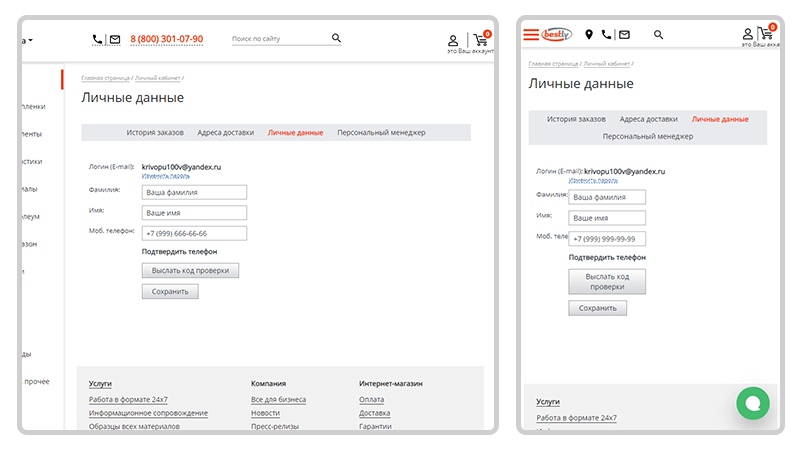Focus phone number field in mobile view
Viewport: 800px width, 450px height.
click(607, 239)
